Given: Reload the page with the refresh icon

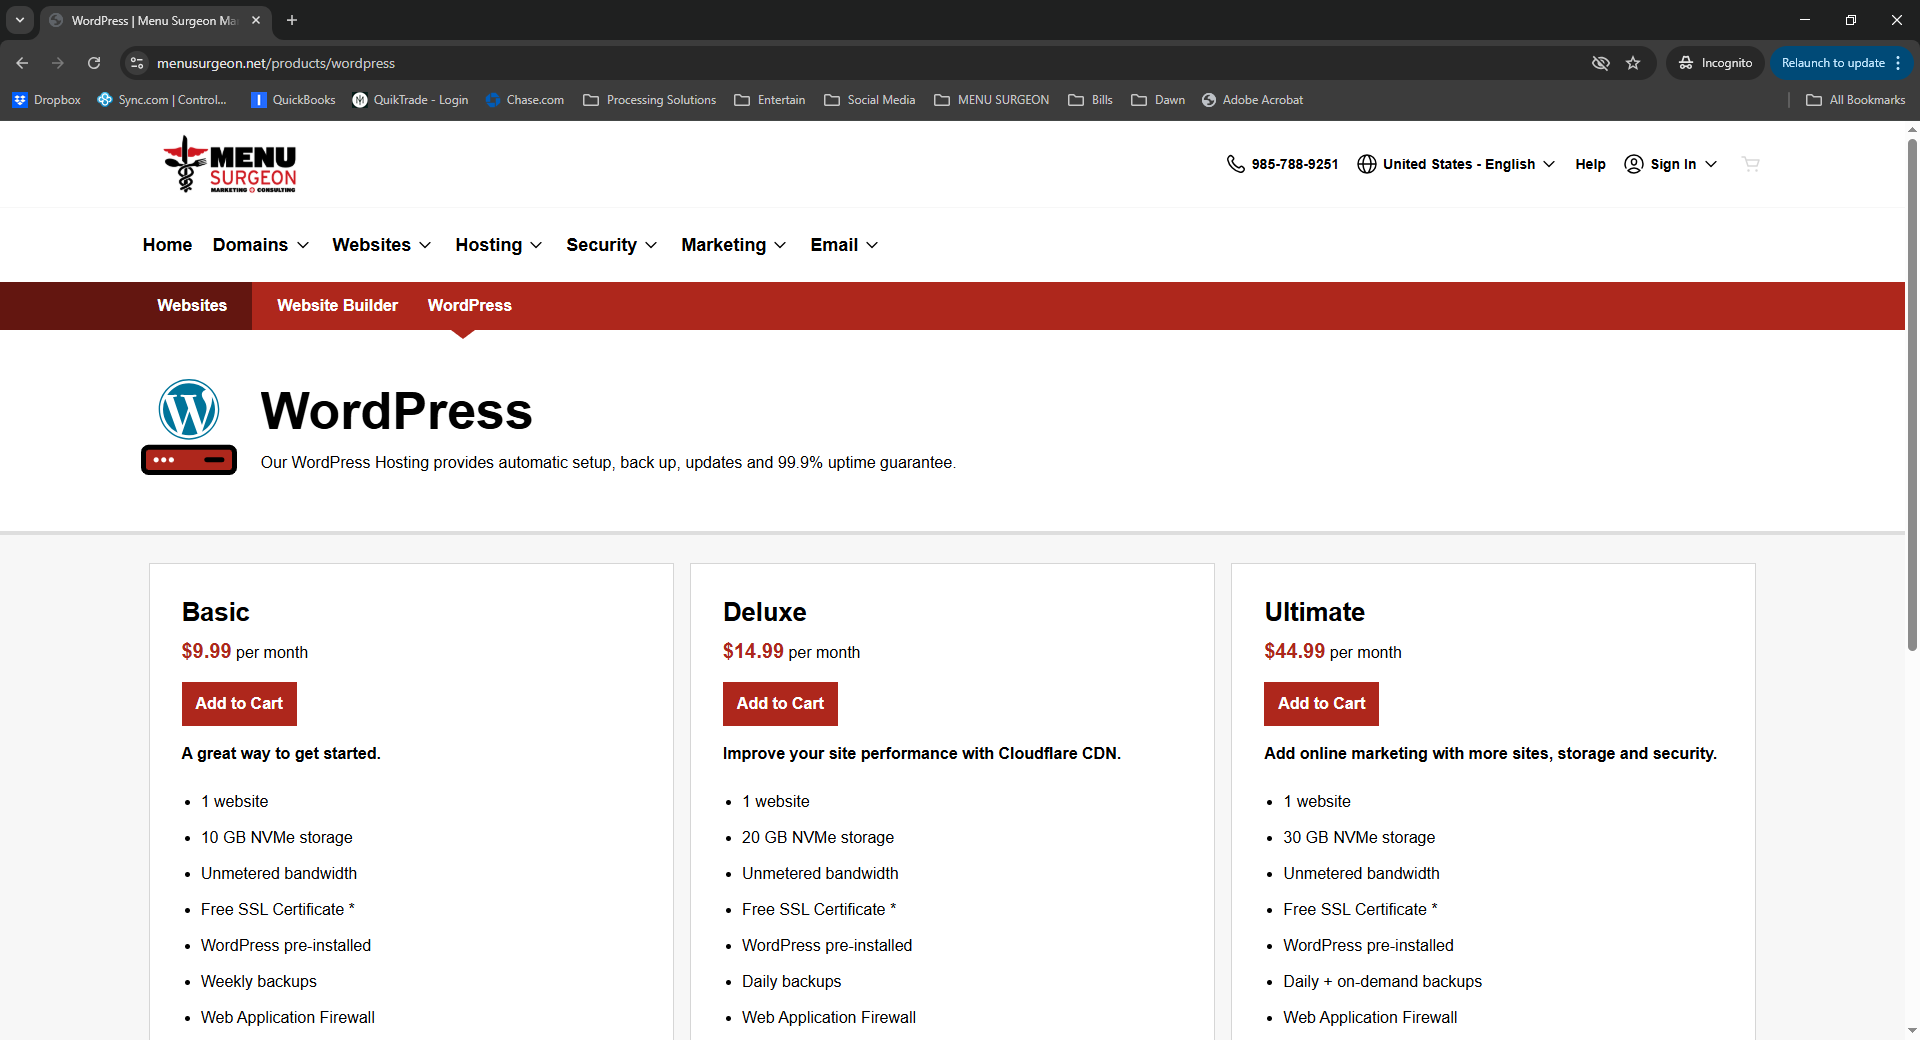Looking at the screenshot, I should (x=94, y=63).
